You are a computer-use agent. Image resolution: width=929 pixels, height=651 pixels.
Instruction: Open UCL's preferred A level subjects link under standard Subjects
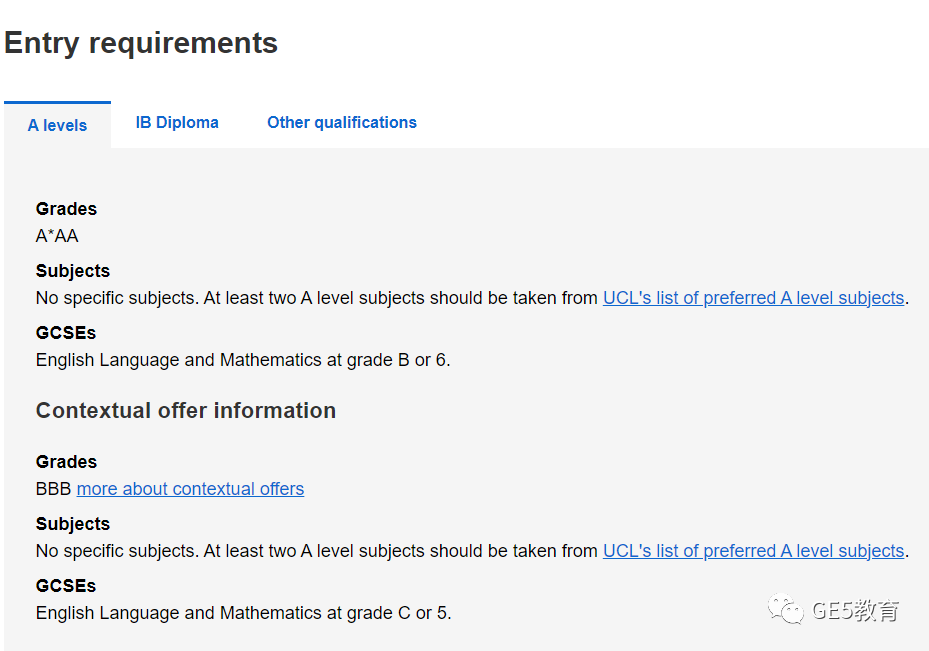[x=754, y=297]
